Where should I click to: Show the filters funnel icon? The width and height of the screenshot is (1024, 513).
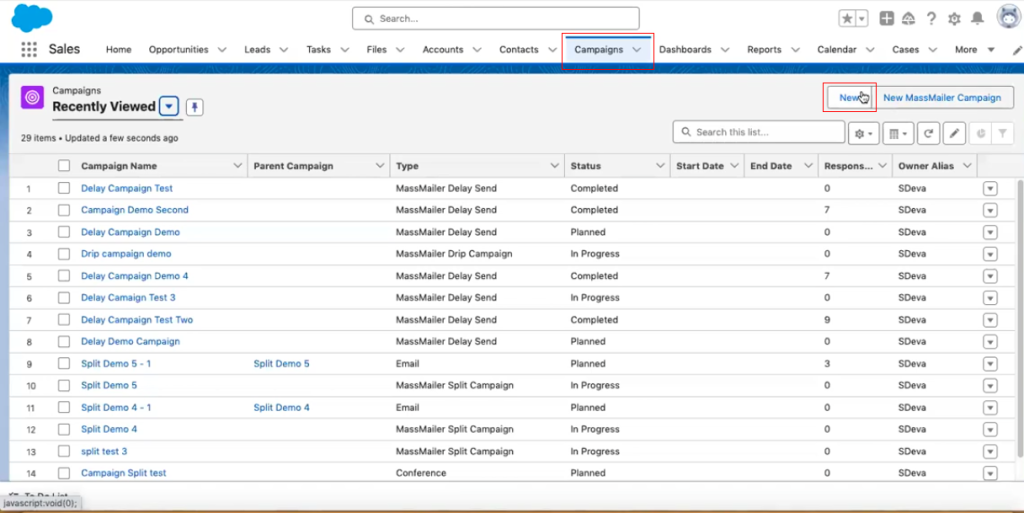(1002, 133)
